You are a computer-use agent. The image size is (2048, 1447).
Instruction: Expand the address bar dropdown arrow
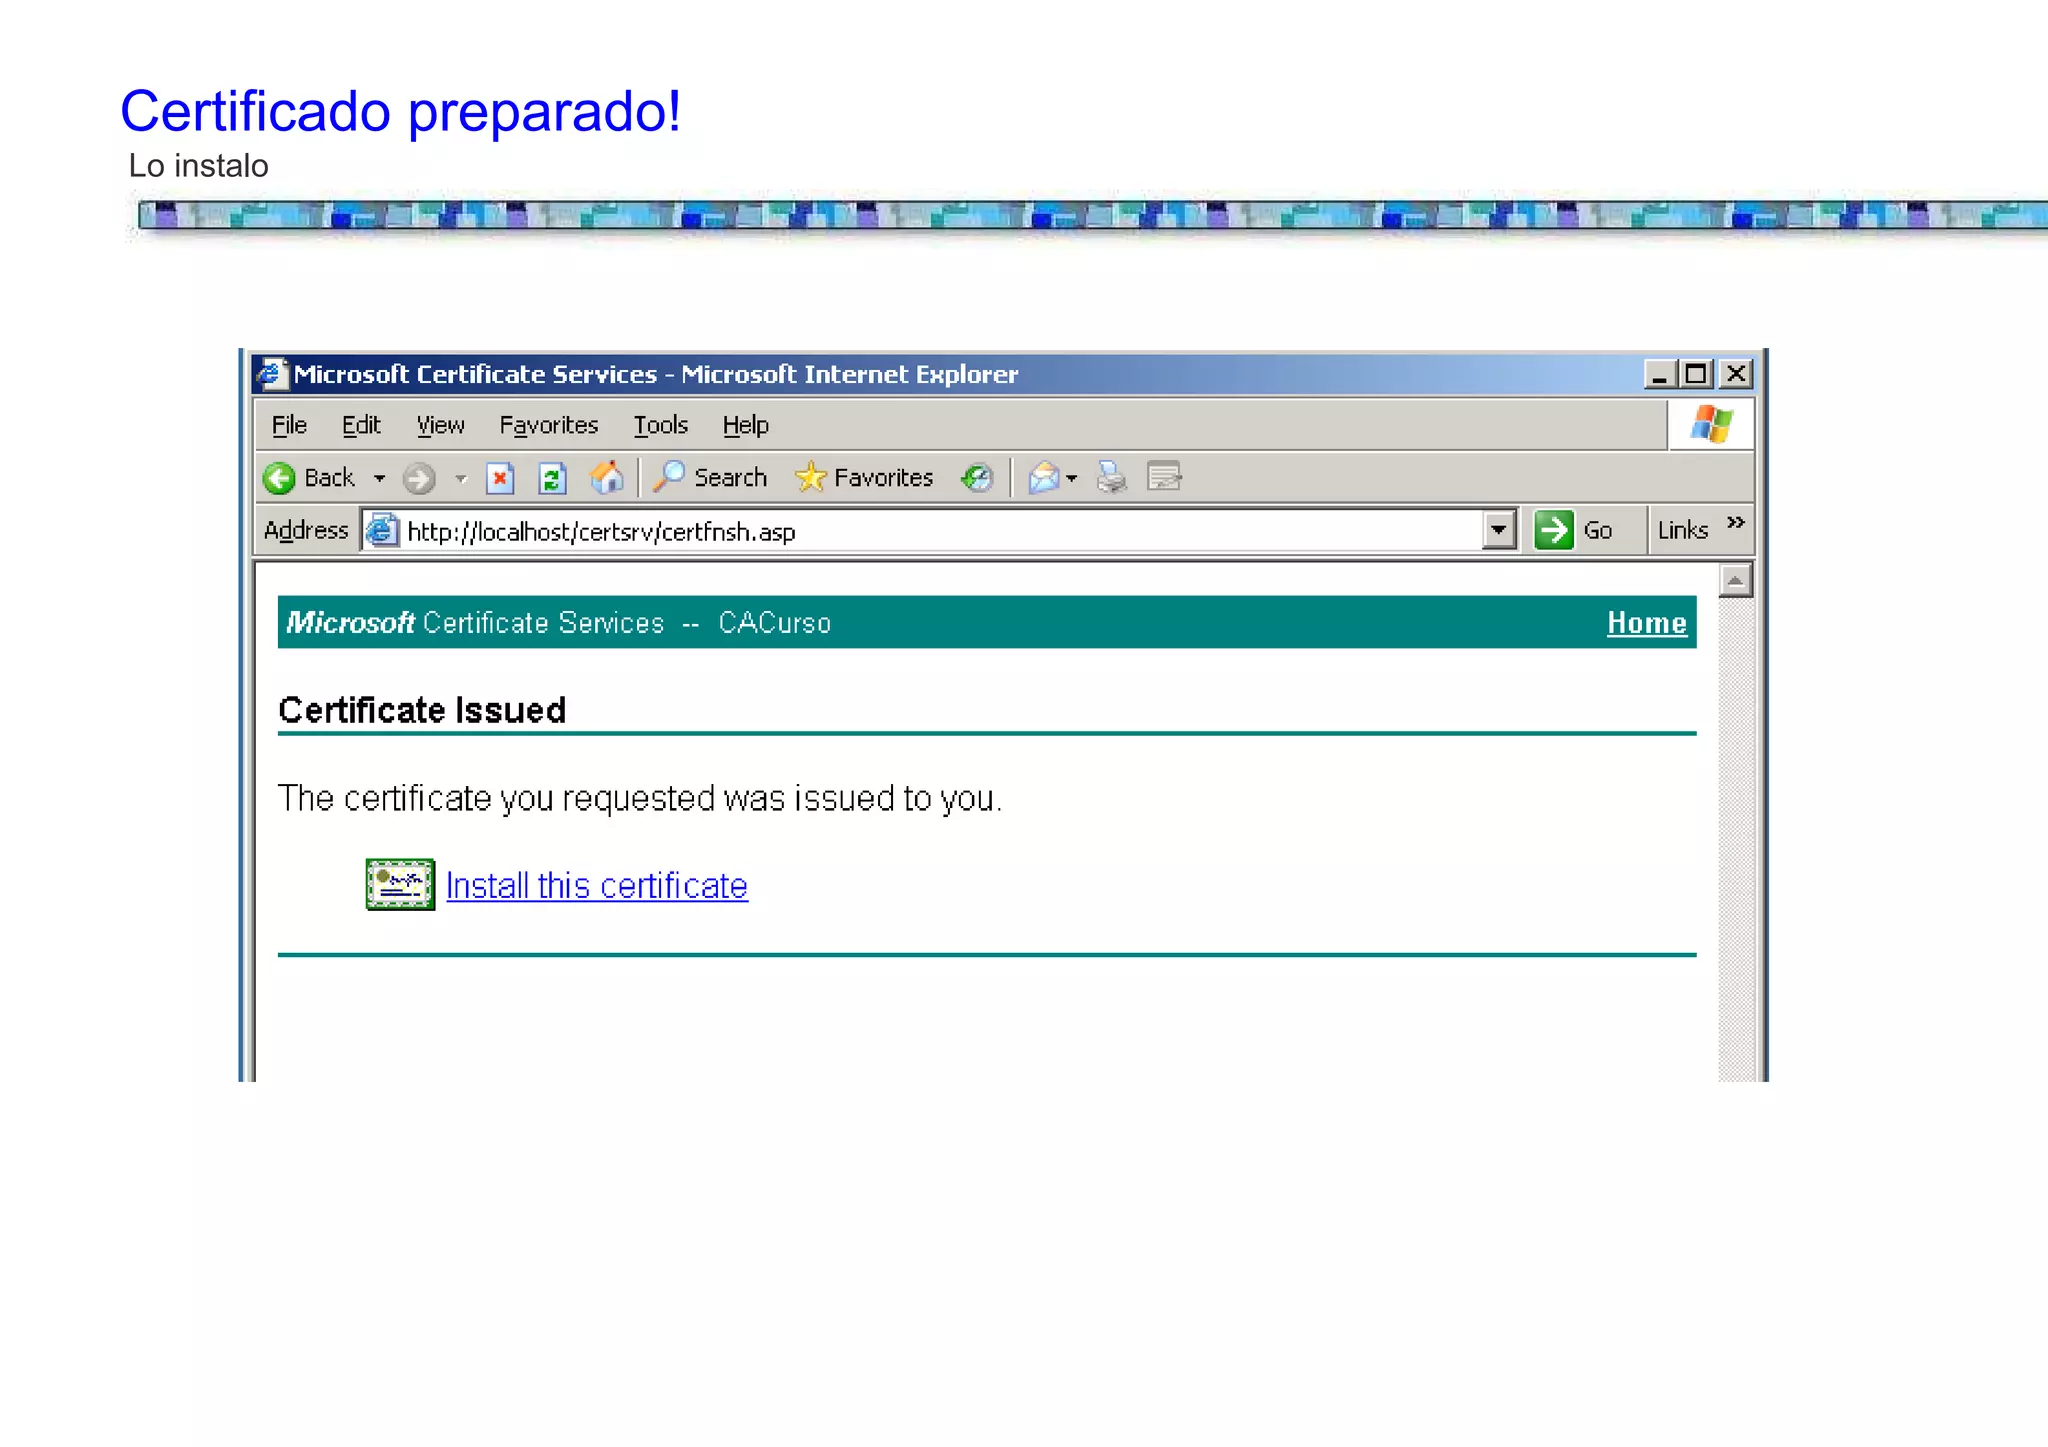(1498, 530)
